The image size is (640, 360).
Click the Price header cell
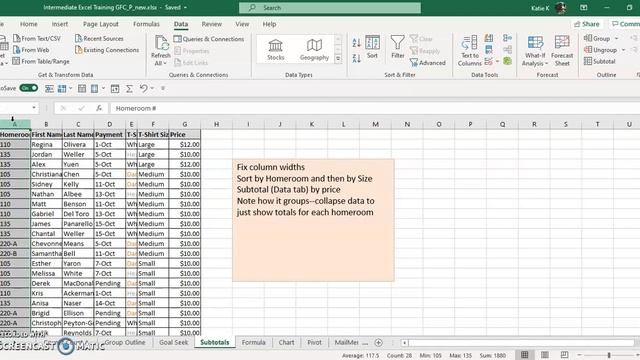click(184, 134)
